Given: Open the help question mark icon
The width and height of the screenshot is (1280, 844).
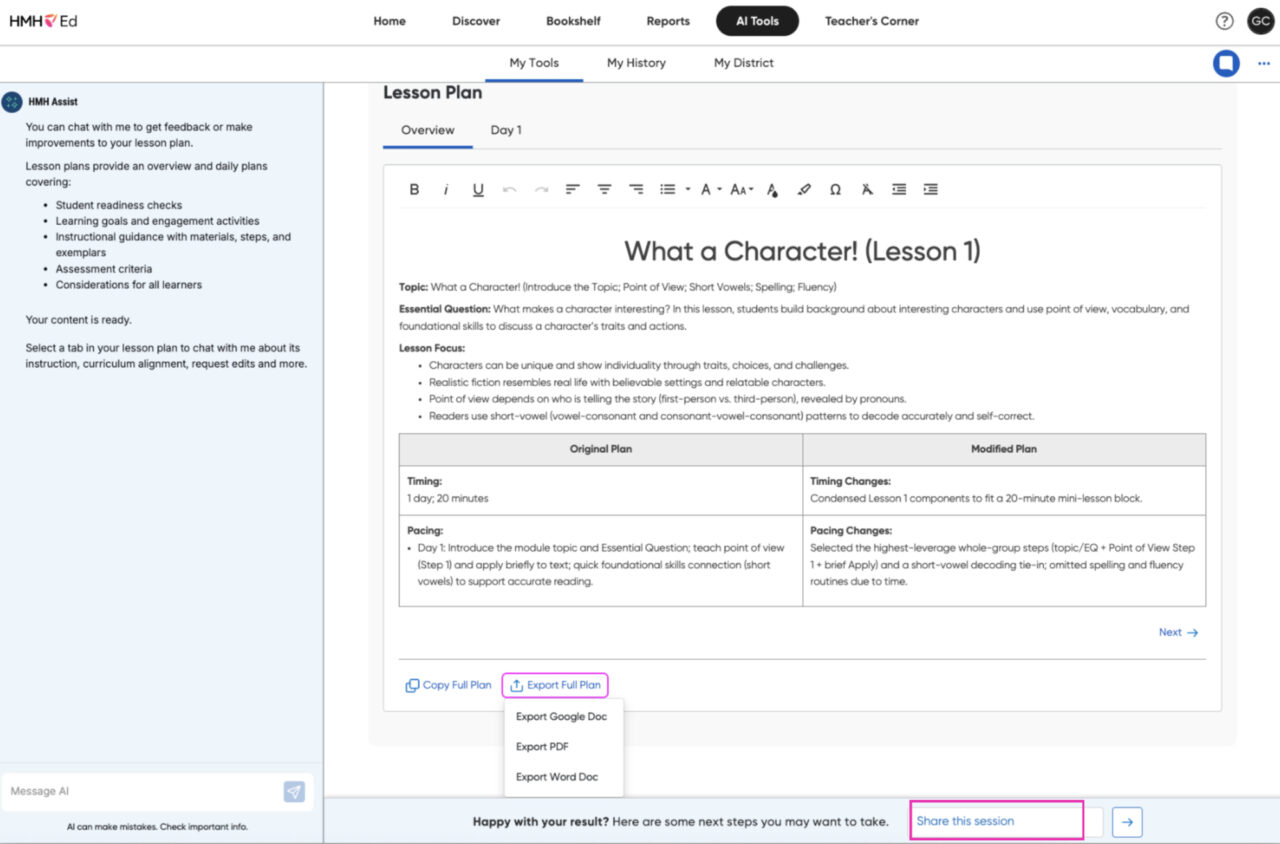Looking at the screenshot, I should point(1224,21).
